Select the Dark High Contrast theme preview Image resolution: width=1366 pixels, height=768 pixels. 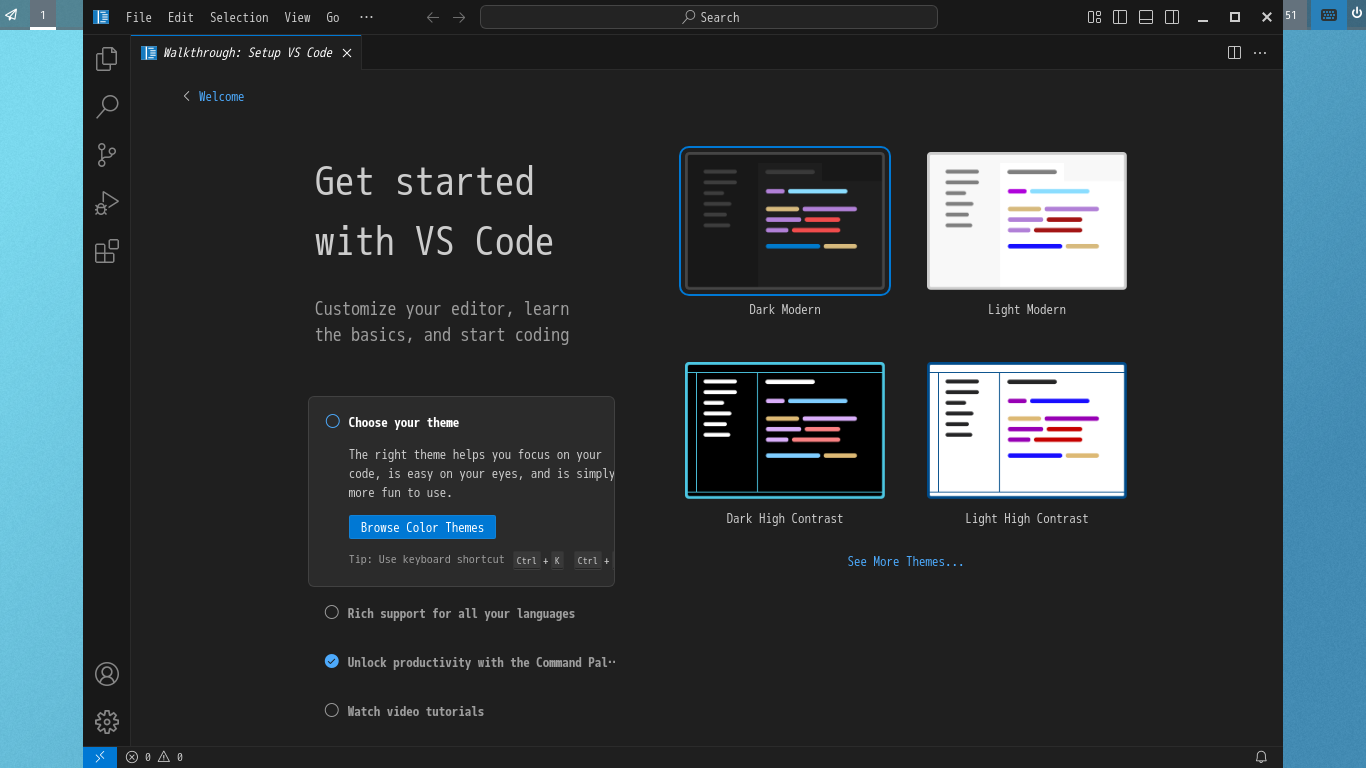pos(785,430)
